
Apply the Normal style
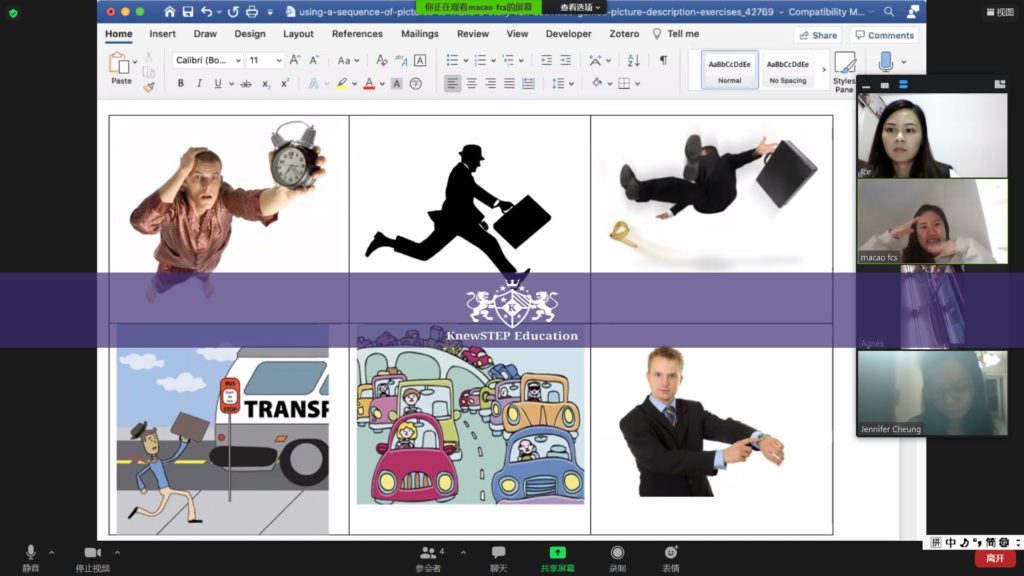pyautogui.click(x=729, y=70)
